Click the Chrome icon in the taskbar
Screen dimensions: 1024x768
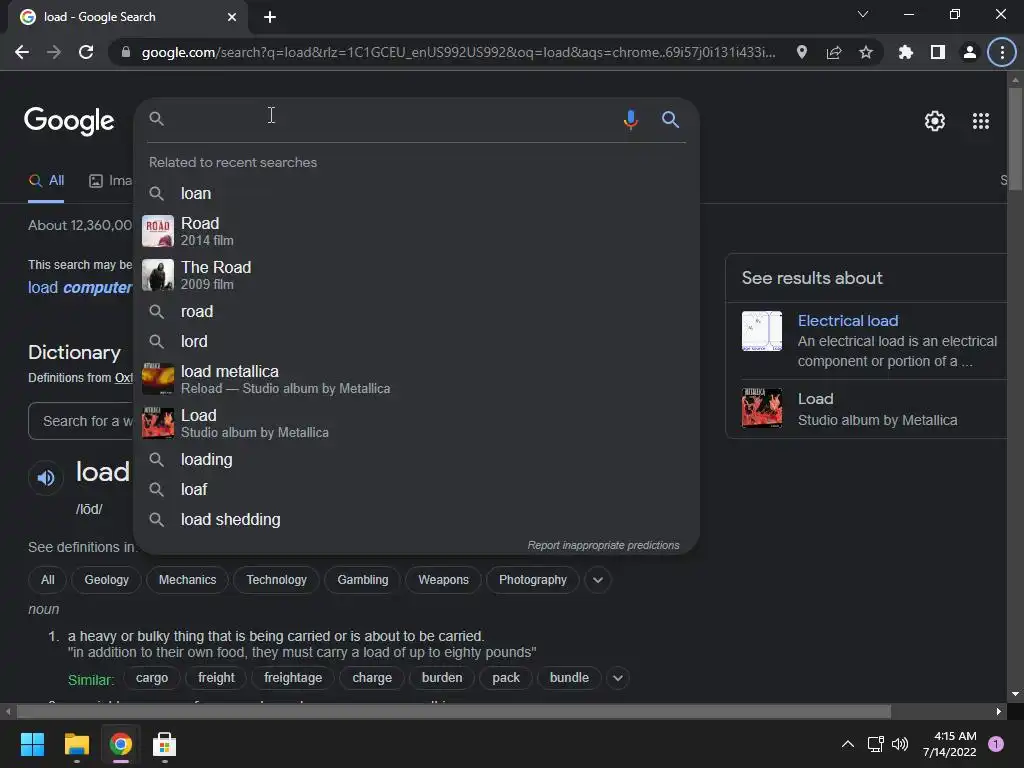(121, 744)
